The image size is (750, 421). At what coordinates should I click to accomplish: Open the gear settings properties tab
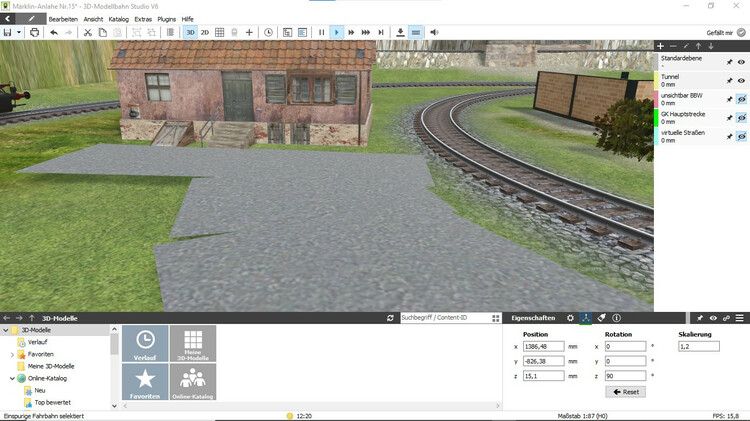point(570,318)
